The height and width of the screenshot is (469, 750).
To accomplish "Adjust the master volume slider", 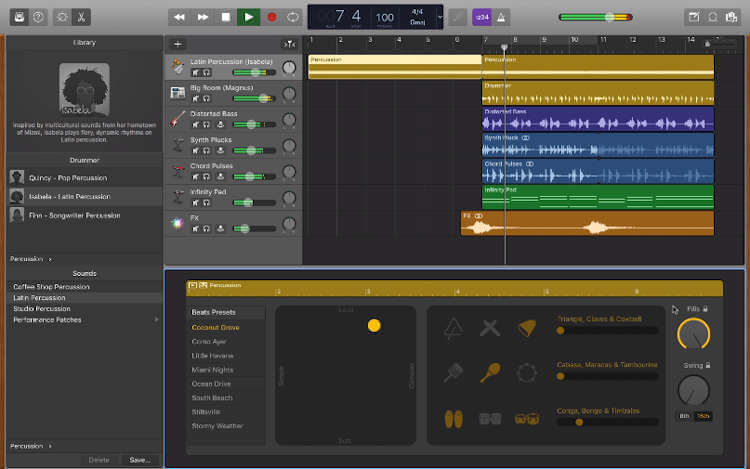I will (596, 17).
